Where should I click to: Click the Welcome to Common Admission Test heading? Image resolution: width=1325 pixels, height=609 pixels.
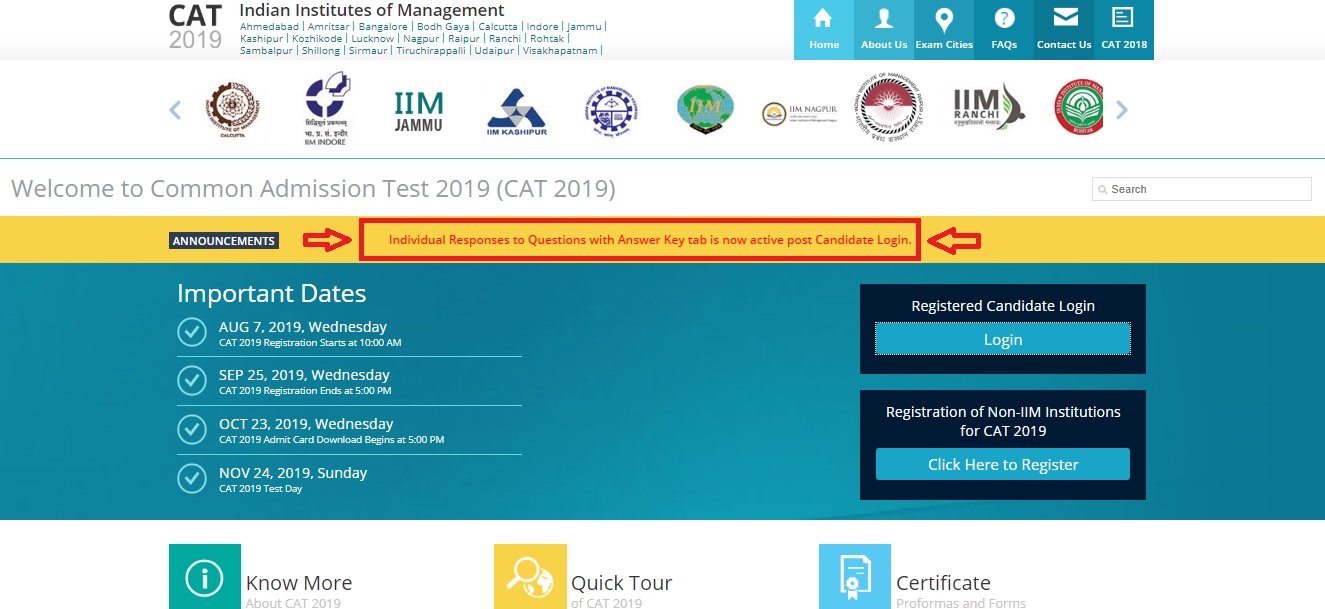[x=313, y=188]
